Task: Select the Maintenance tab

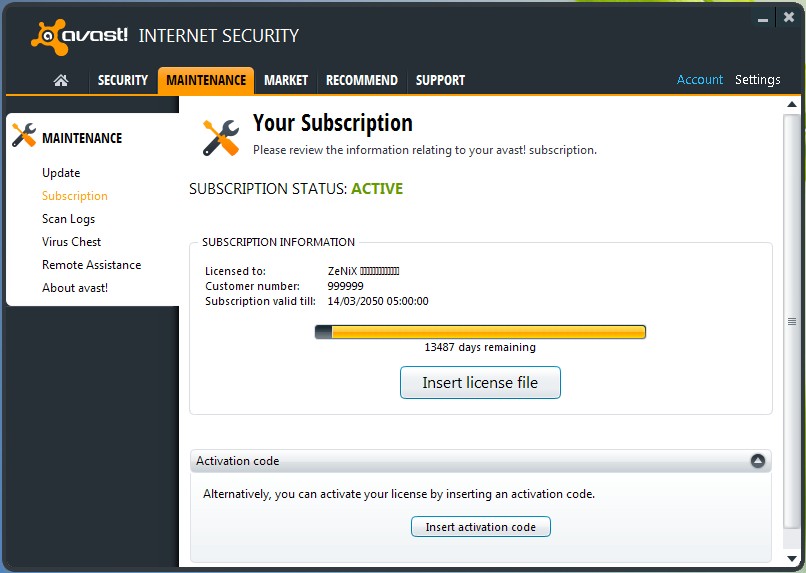Action: tap(206, 80)
